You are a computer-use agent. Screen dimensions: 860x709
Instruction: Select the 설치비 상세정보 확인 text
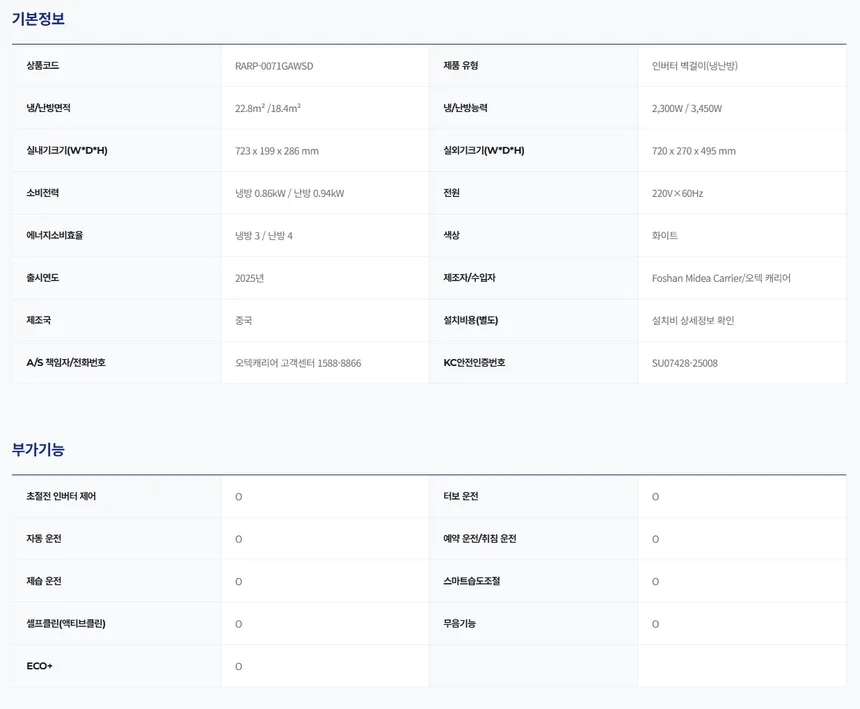coord(693,320)
